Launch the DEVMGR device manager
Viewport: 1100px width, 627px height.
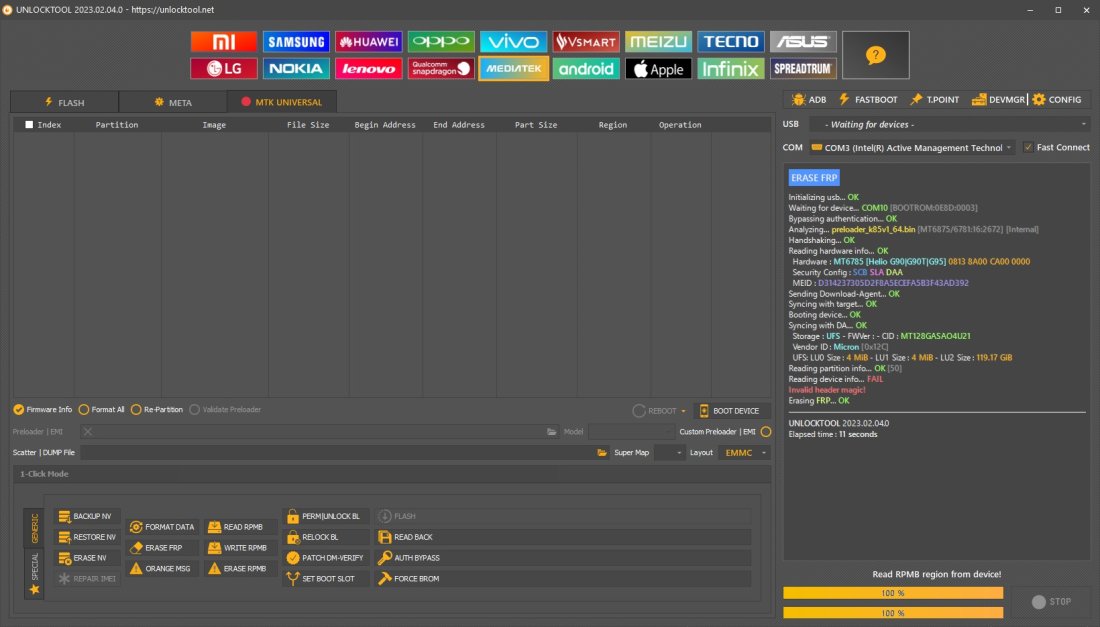tap(998, 100)
